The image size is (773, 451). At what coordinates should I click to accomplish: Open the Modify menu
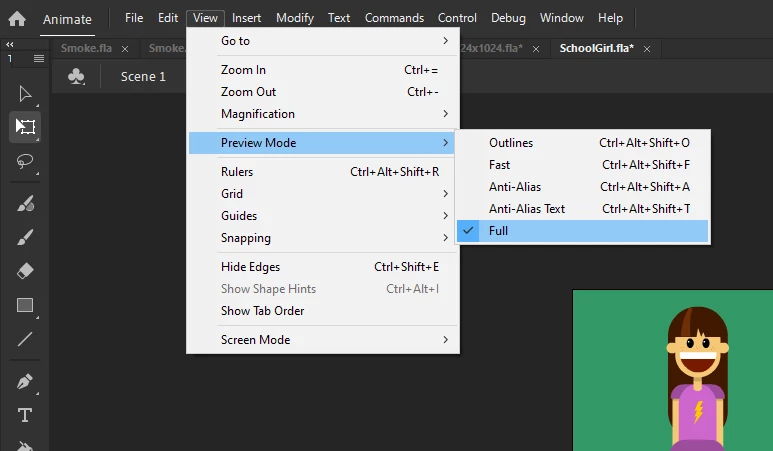pyautogui.click(x=295, y=18)
